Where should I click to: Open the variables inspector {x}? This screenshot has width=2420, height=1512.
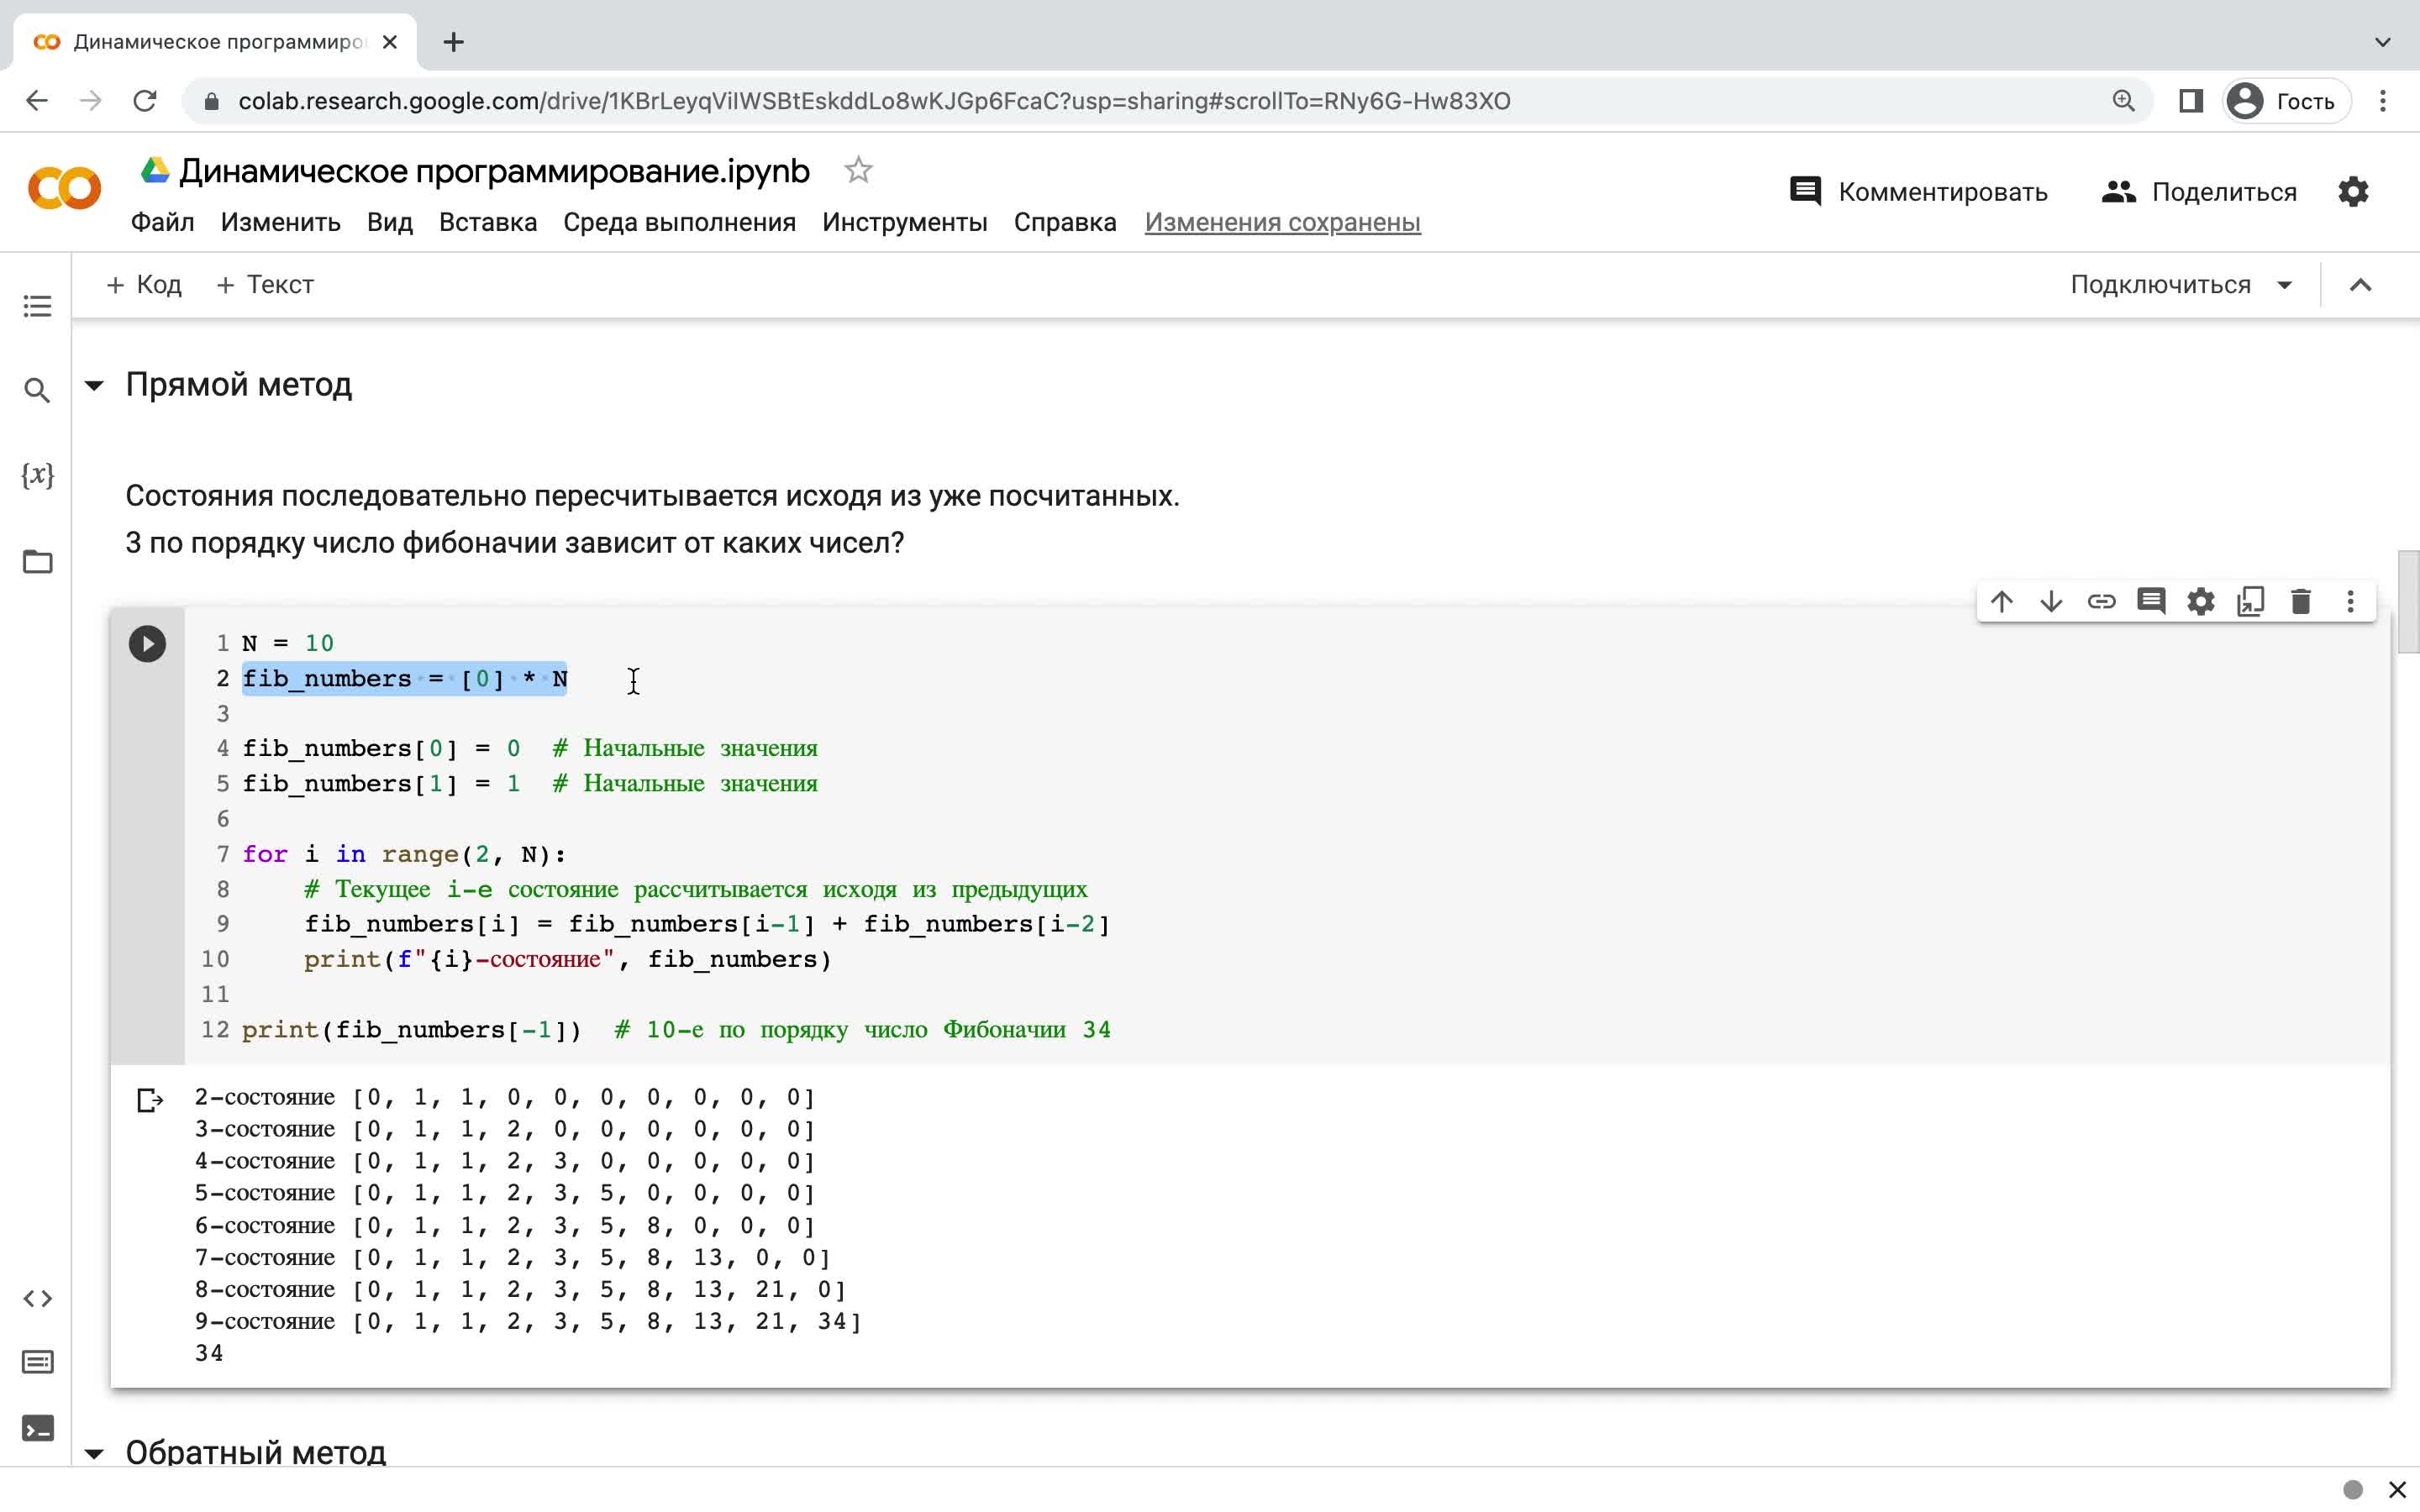coord(37,475)
